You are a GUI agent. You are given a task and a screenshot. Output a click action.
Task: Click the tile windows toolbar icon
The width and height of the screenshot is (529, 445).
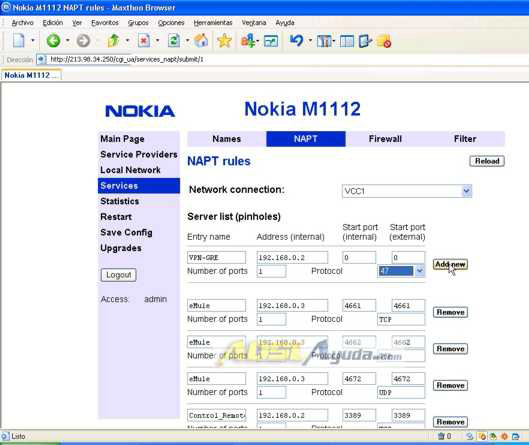pos(347,41)
